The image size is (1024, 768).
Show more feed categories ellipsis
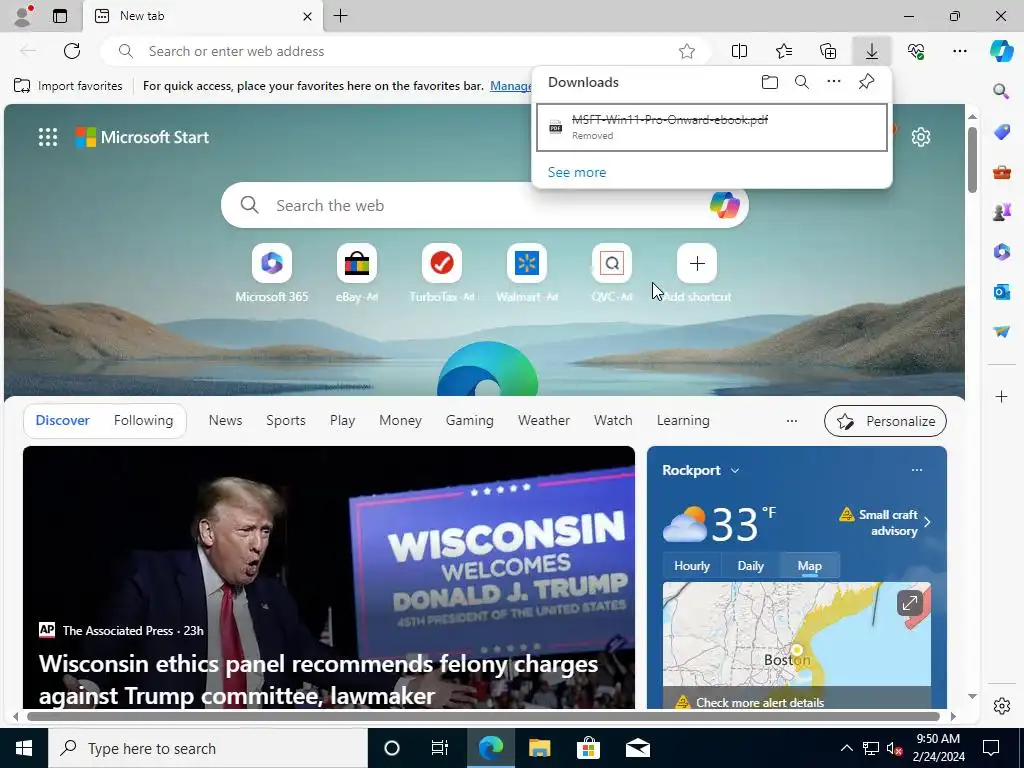pyautogui.click(x=792, y=421)
